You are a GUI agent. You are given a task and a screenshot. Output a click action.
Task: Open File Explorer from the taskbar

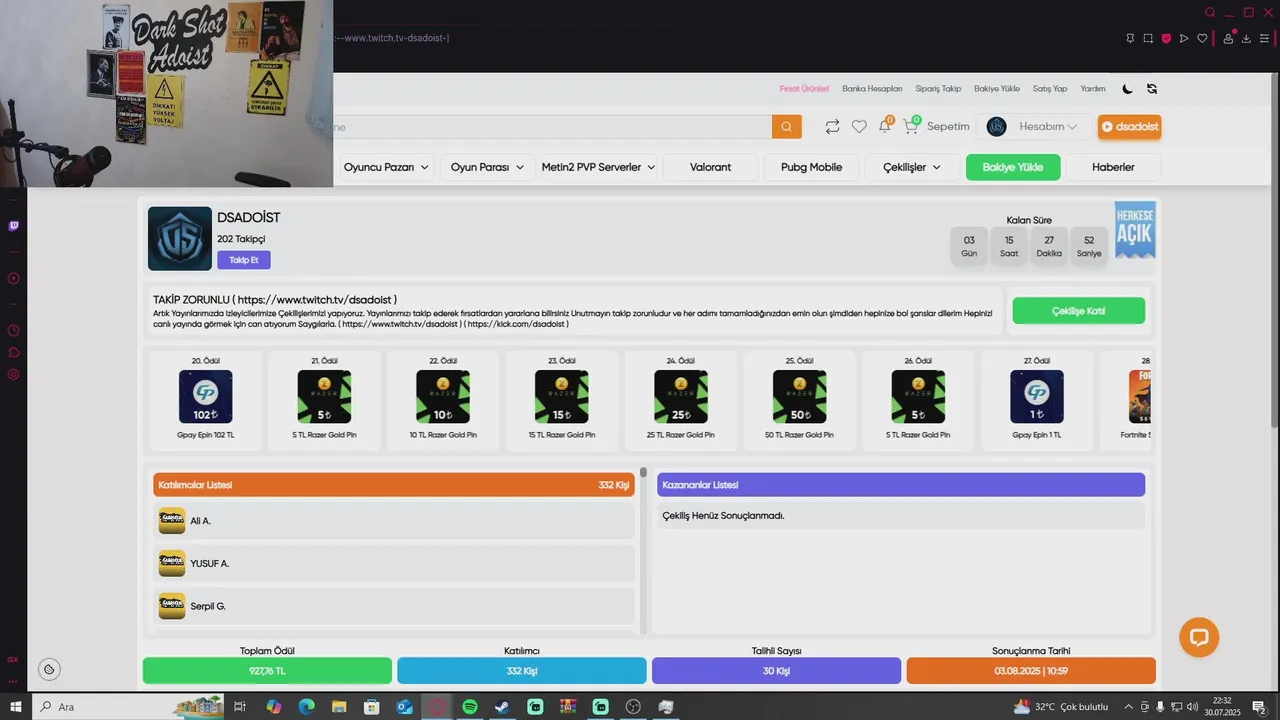(339, 707)
